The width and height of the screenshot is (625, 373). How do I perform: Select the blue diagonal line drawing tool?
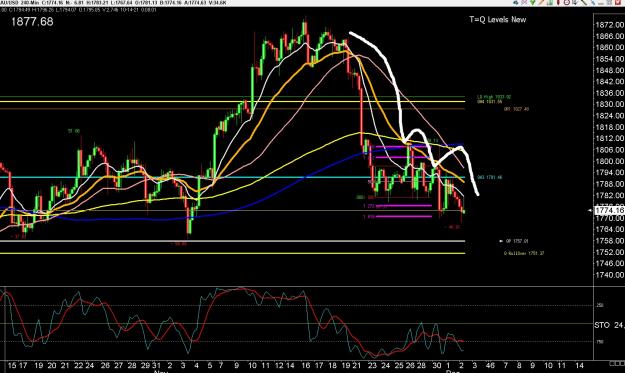[x=593, y=2]
